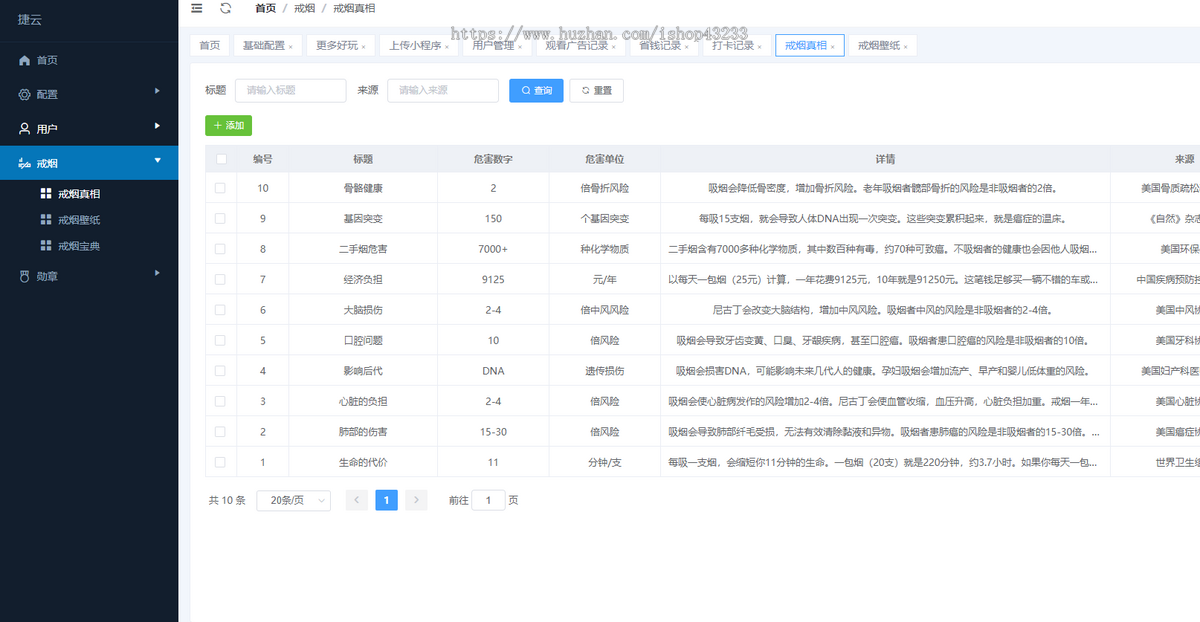Focus the 来源 search input field
Image resolution: width=1200 pixels, height=622 pixels.
[x=443, y=90]
